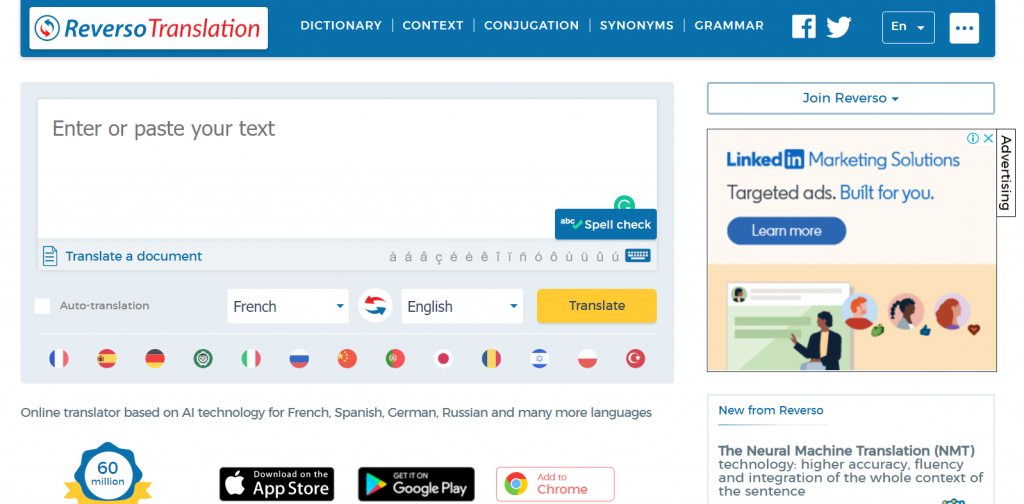Expand the Join Reverso dropdown
The width and height of the screenshot is (1024, 504).
(850, 98)
